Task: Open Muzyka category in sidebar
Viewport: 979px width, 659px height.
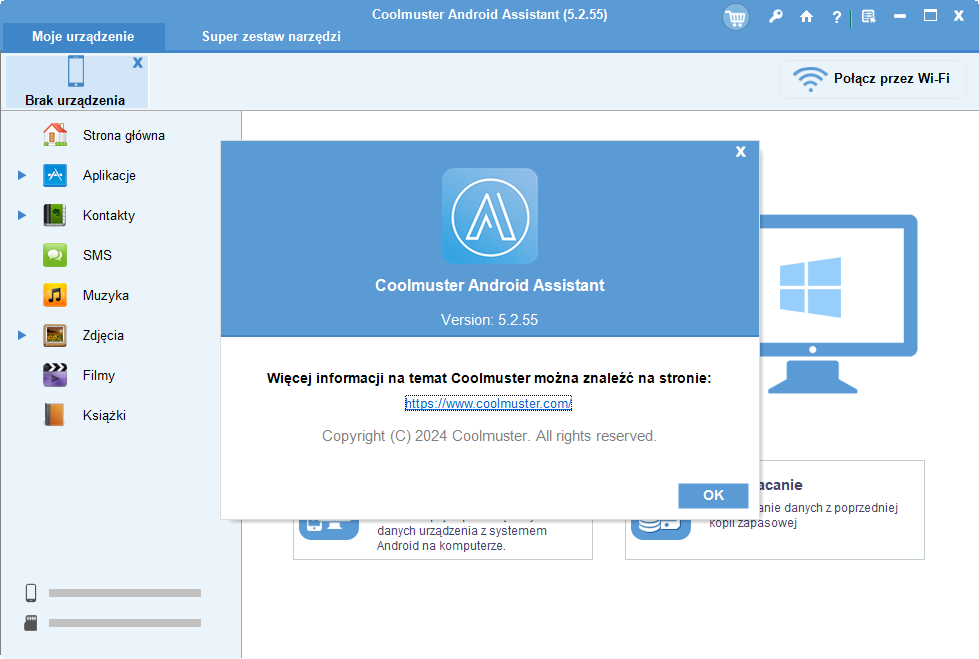Action: pos(106,295)
